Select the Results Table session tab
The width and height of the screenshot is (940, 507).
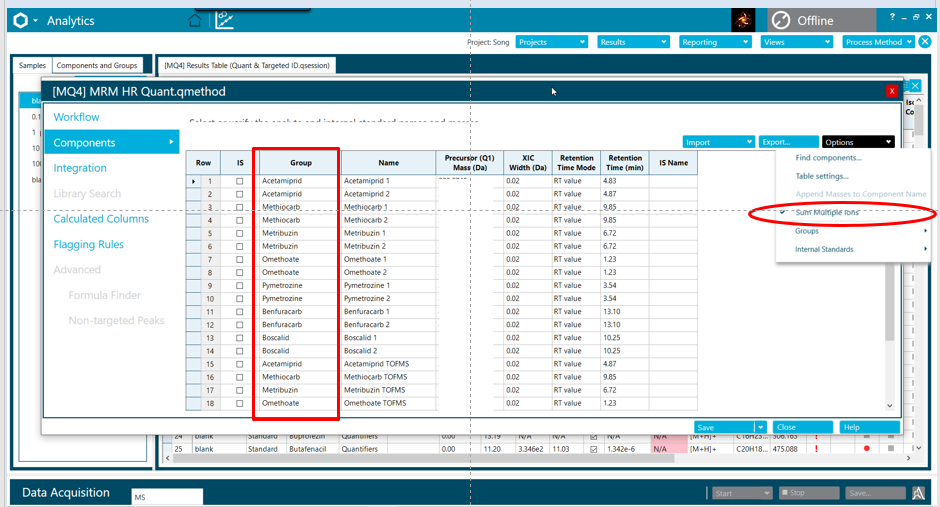click(246, 65)
